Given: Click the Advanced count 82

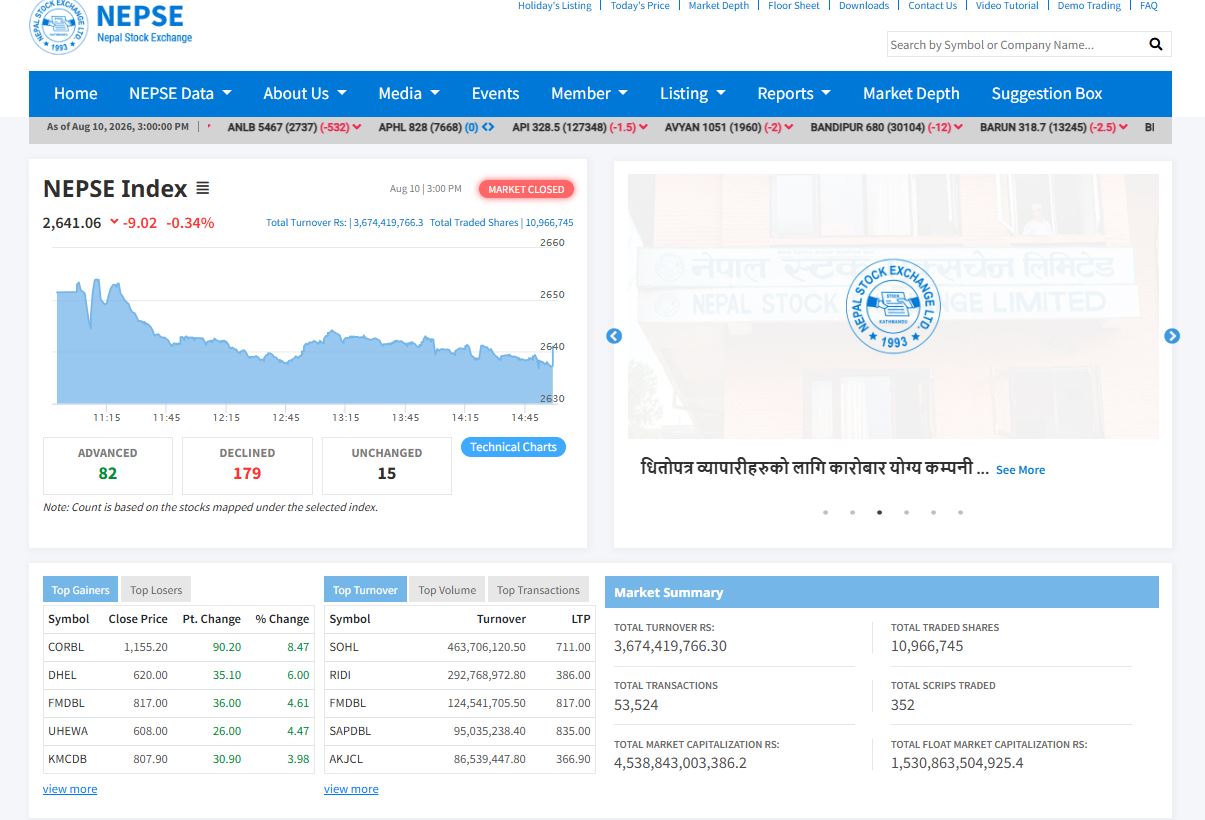Looking at the screenshot, I should click(x=108, y=474).
